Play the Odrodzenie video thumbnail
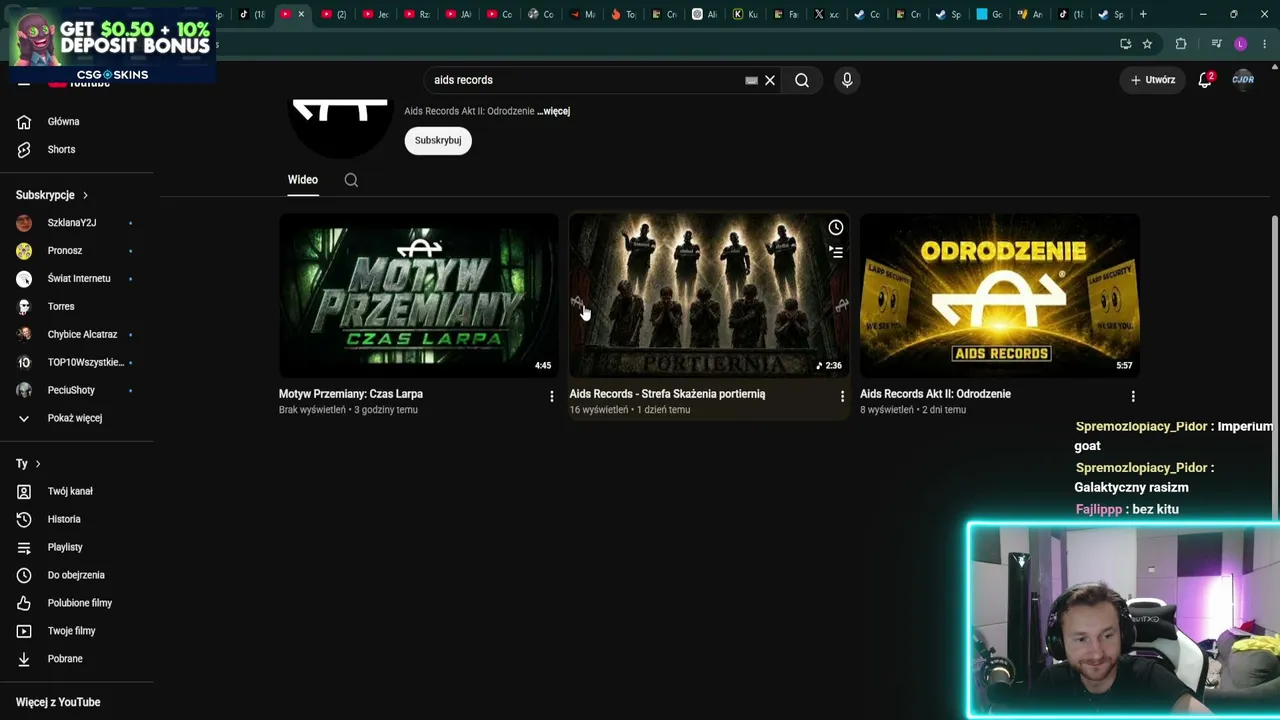 pyautogui.click(x=1000, y=296)
